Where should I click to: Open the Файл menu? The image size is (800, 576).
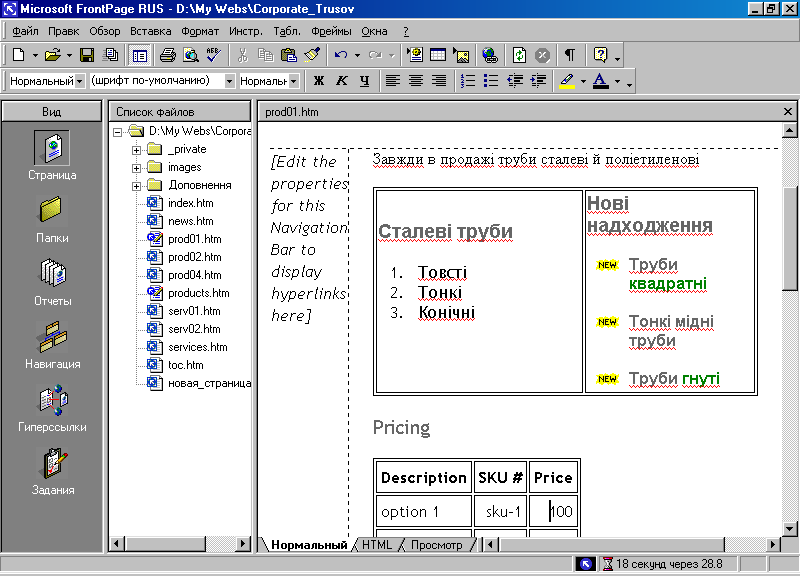25,31
